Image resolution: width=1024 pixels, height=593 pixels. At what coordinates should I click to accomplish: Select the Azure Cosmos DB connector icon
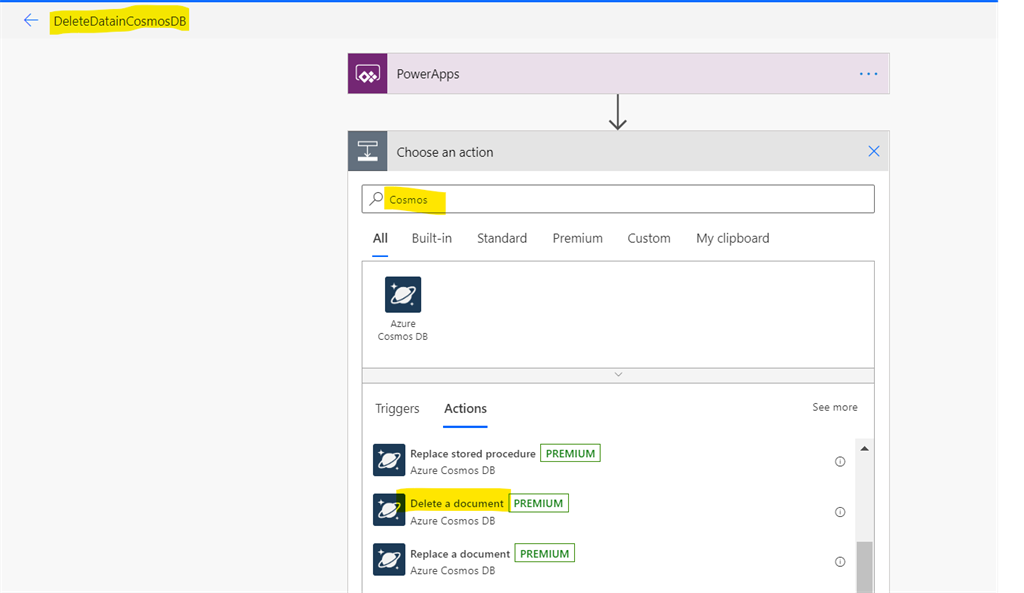click(x=403, y=295)
